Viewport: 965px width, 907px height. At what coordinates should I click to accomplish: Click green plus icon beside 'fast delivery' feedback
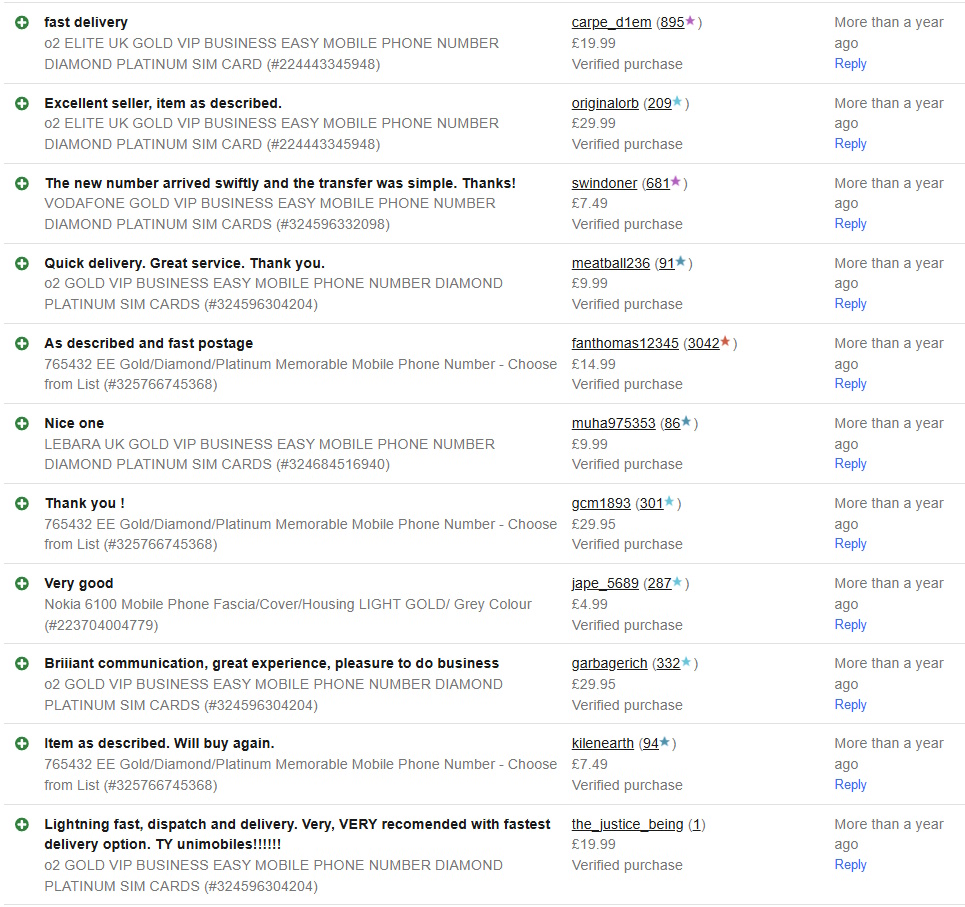coord(22,22)
